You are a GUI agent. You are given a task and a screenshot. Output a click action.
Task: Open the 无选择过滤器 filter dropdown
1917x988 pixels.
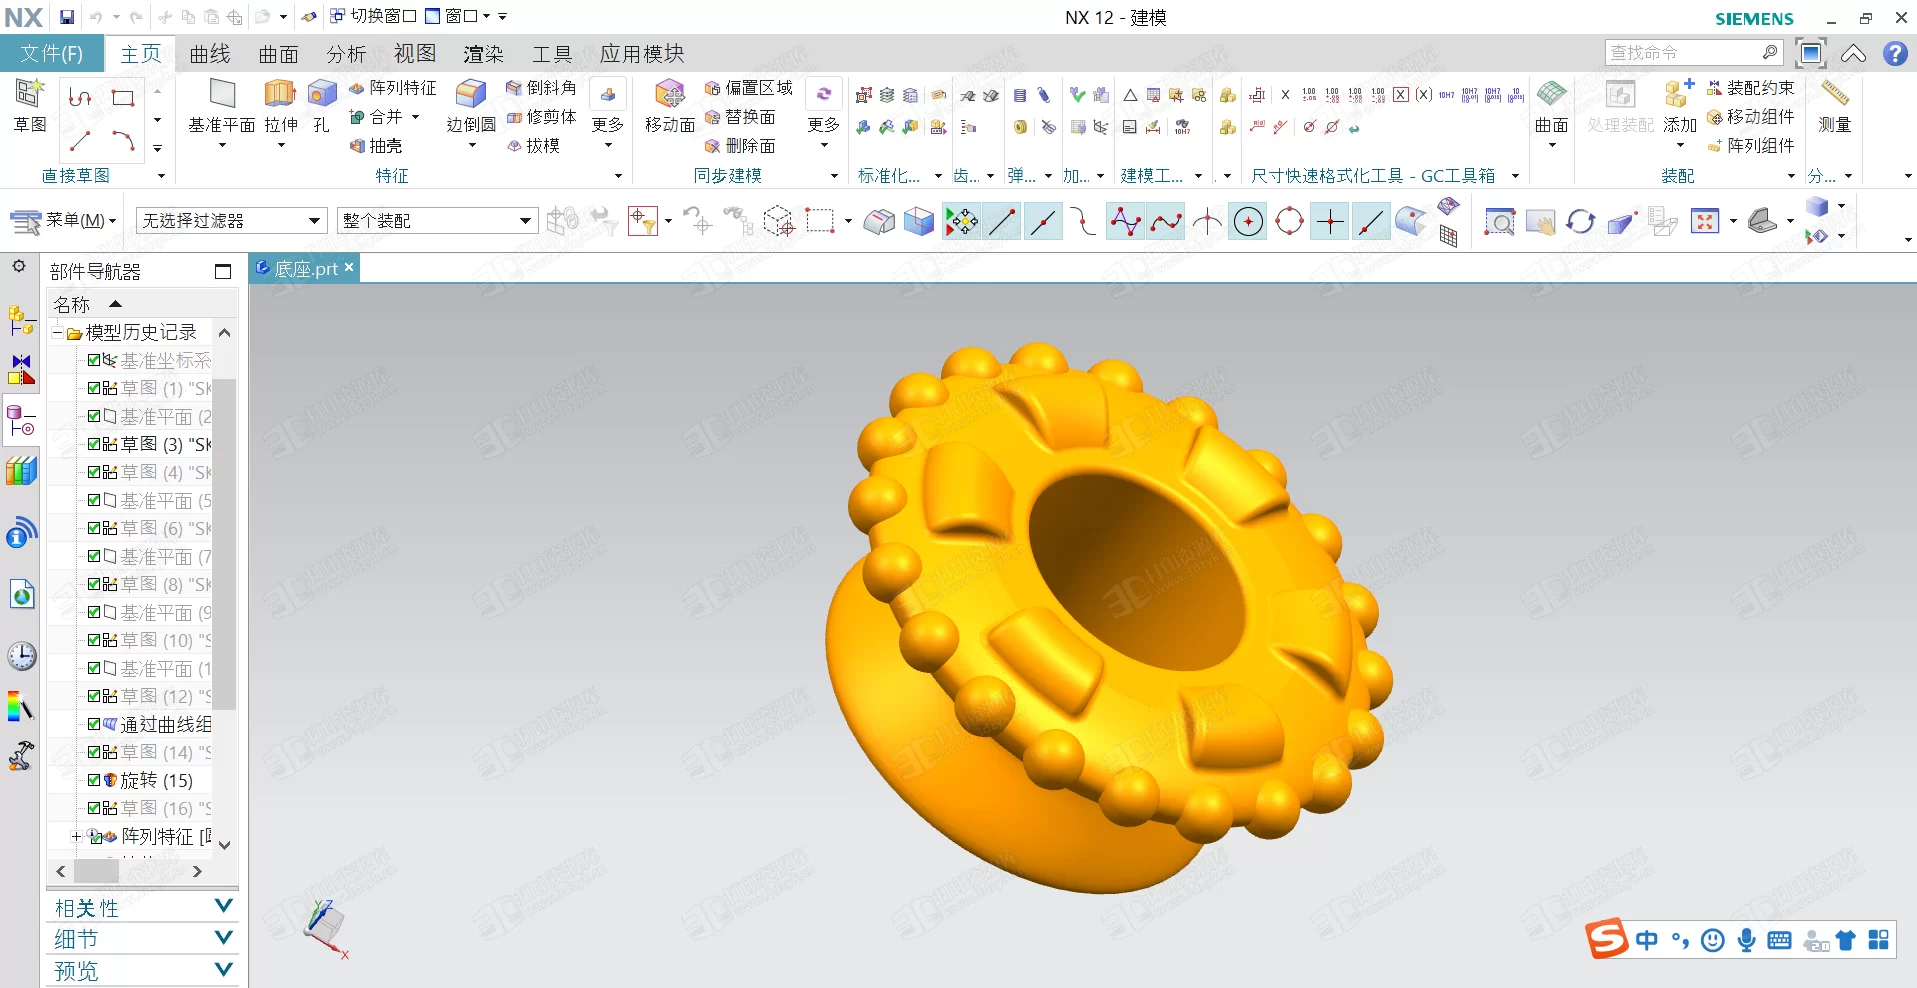(x=231, y=221)
